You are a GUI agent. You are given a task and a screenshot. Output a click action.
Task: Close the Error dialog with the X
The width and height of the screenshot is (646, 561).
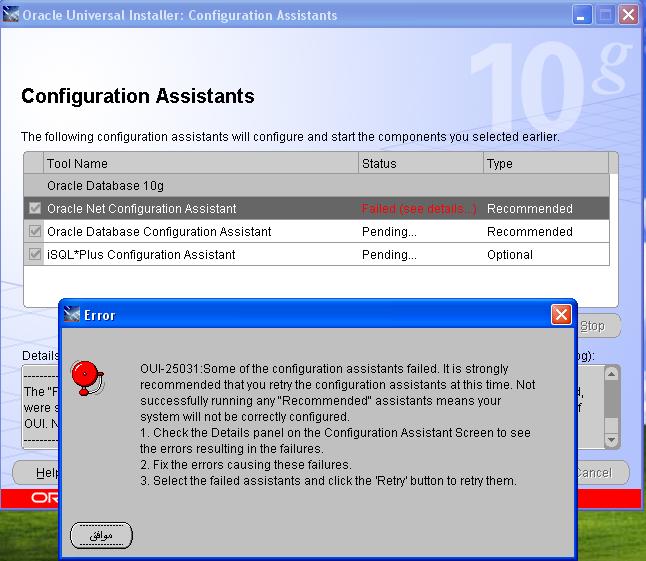(x=561, y=315)
